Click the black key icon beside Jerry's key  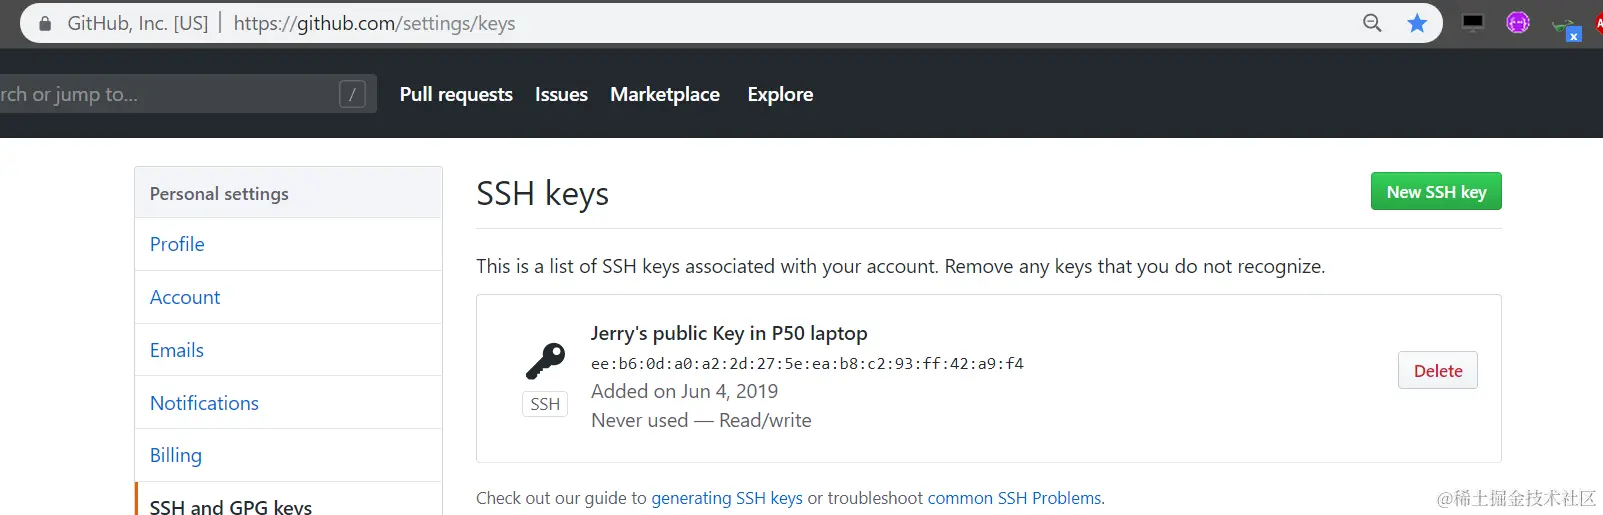(545, 361)
